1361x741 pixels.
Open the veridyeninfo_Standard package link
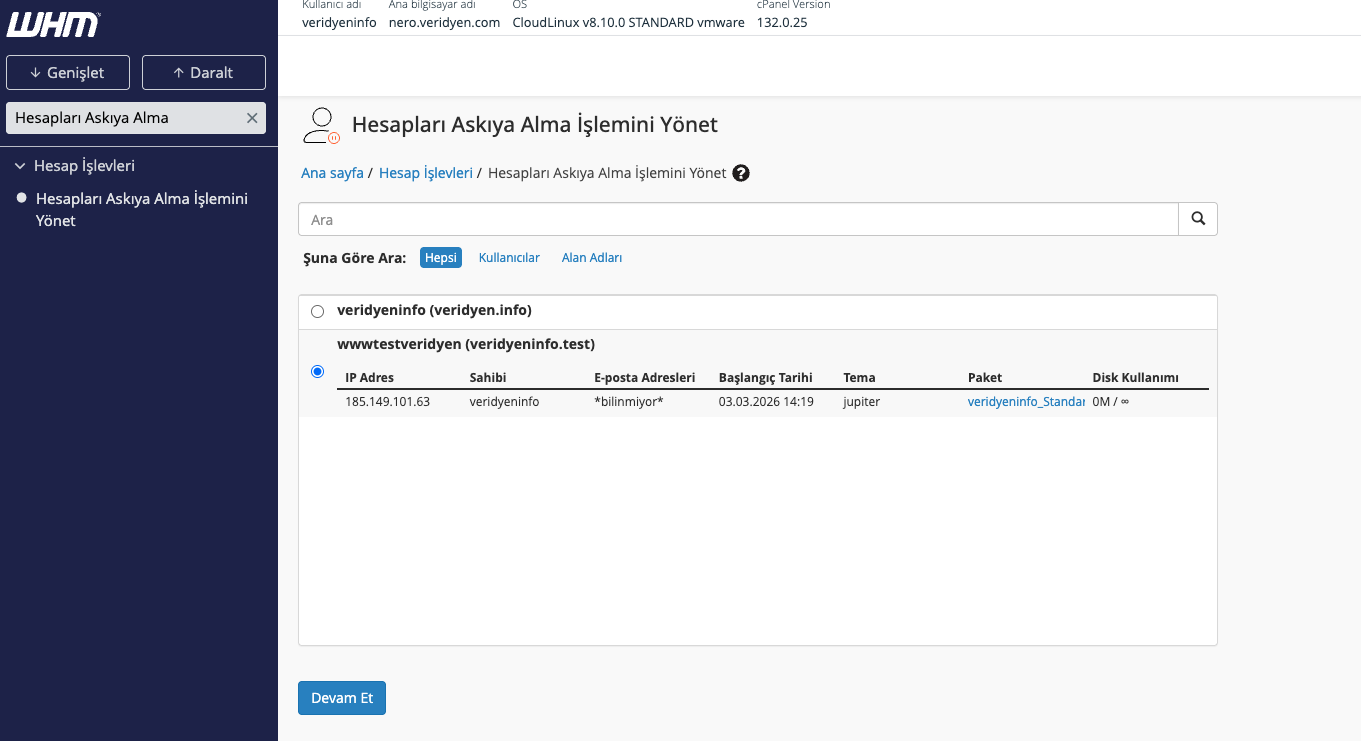click(1026, 402)
